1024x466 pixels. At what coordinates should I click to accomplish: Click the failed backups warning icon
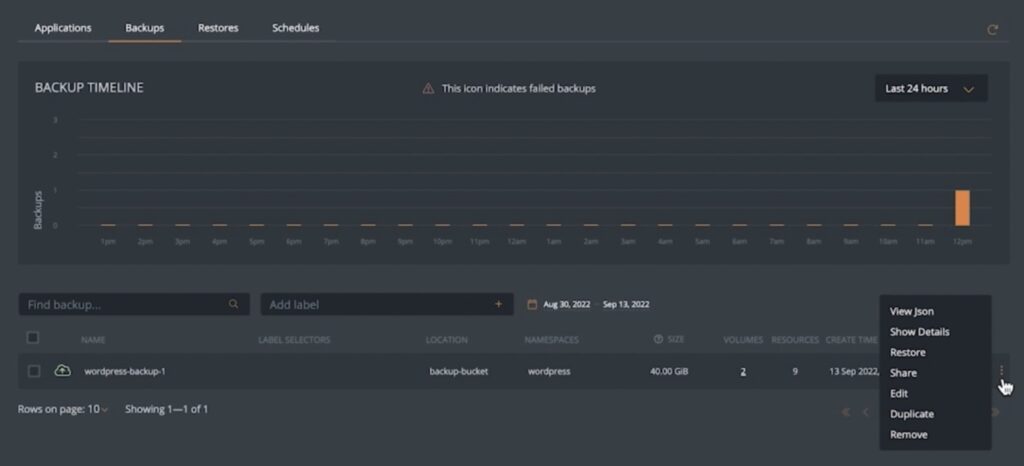click(x=428, y=88)
